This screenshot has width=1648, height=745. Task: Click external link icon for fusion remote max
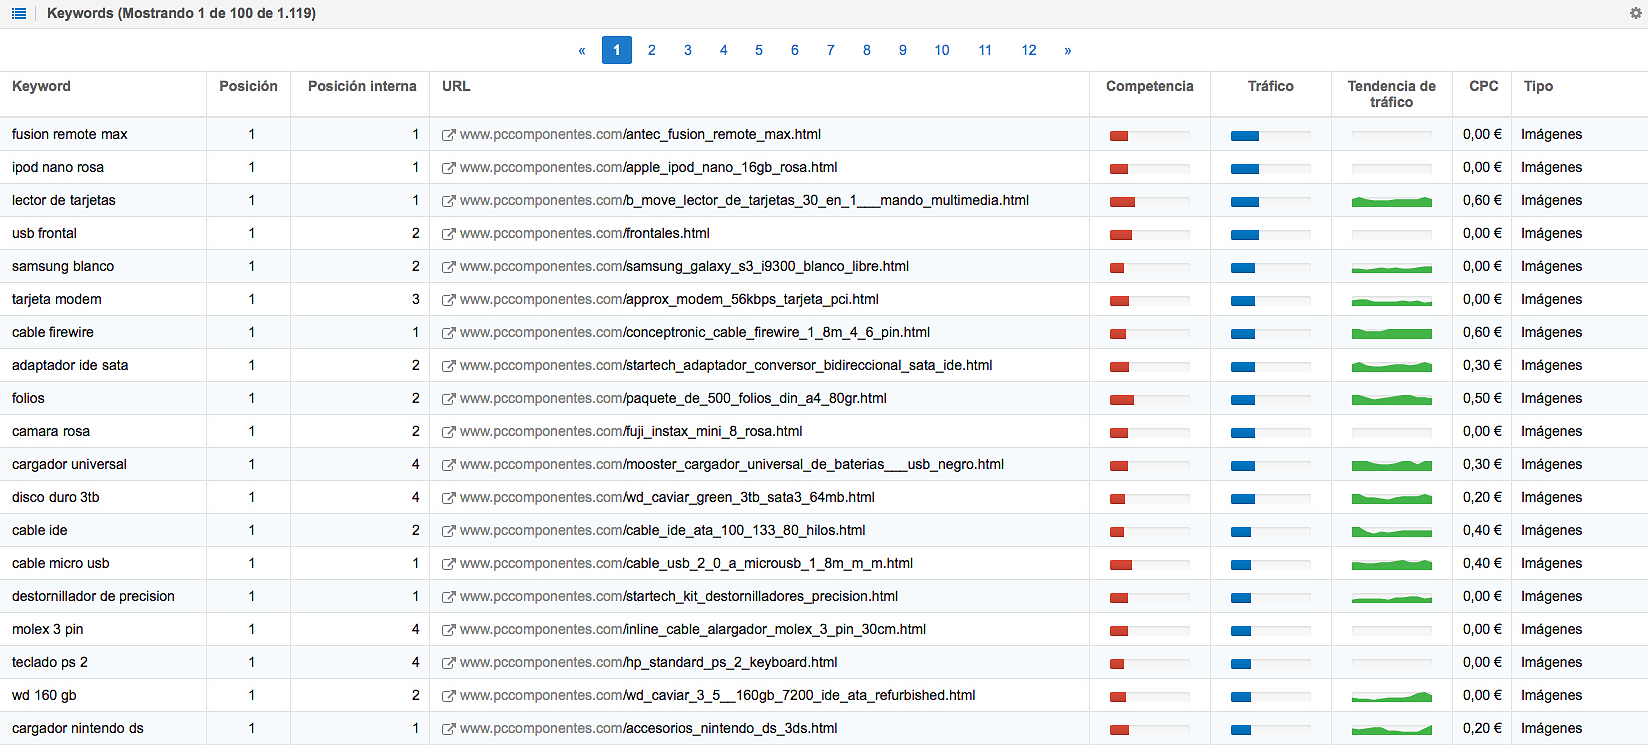[449, 135]
